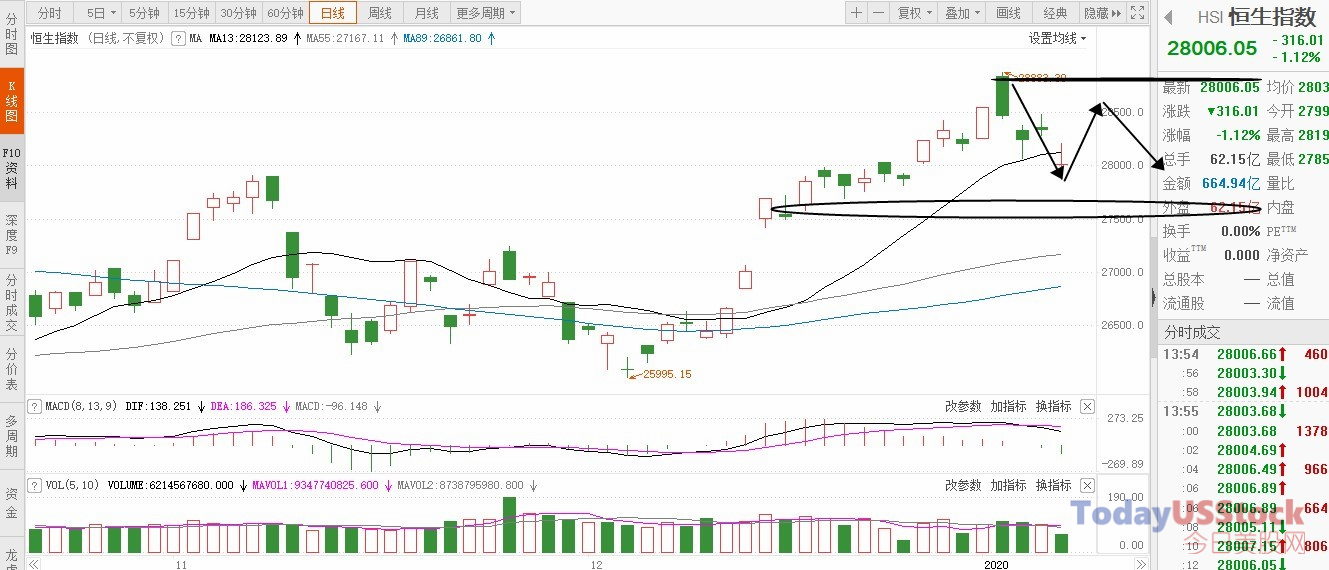Switch to 周线 weekly tab
Viewport: 1329px width, 570px height.
[380, 13]
